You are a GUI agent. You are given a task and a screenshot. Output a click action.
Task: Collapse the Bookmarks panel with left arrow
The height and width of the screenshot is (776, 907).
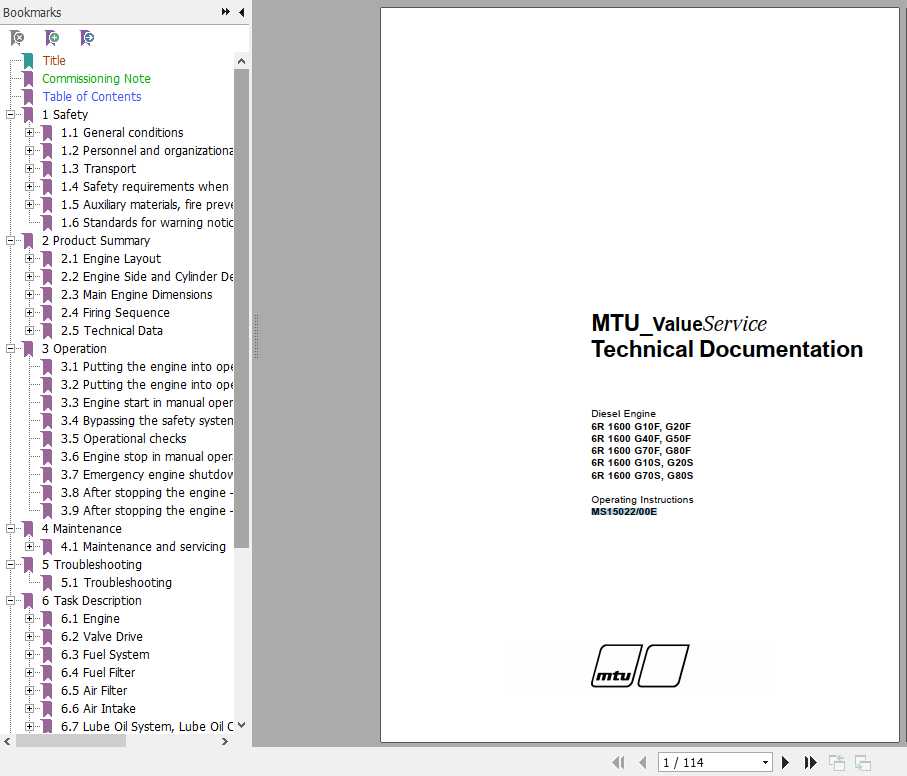242,12
